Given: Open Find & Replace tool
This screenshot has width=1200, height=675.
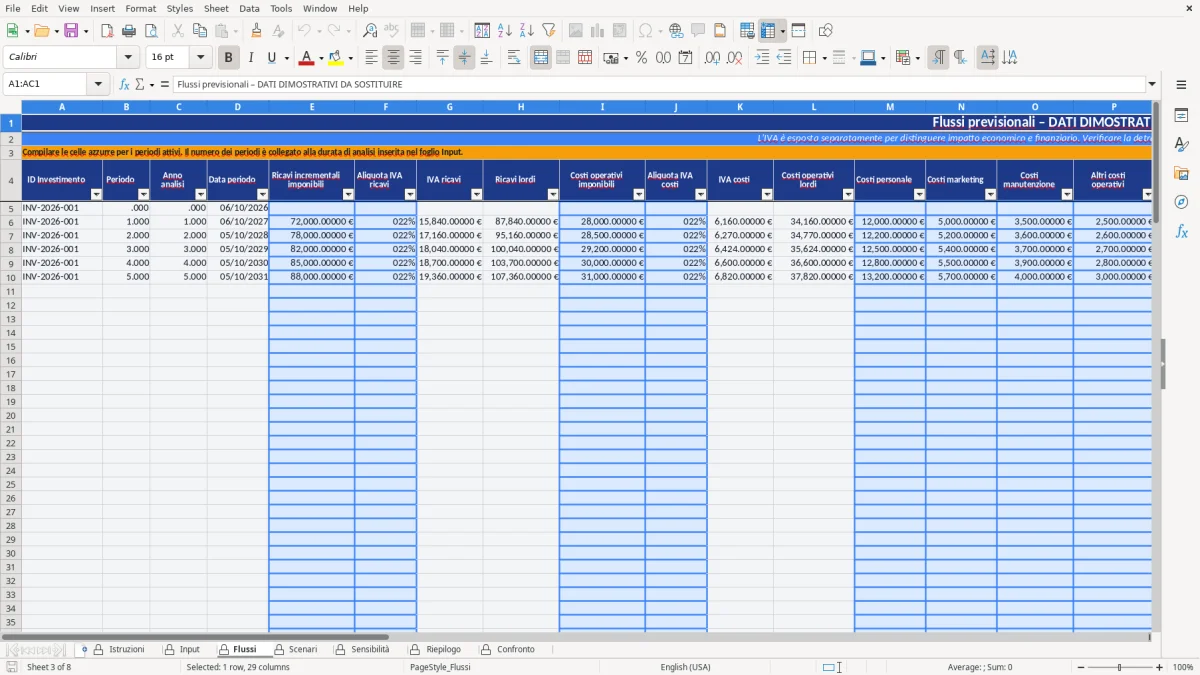Looking at the screenshot, I should (370, 31).
